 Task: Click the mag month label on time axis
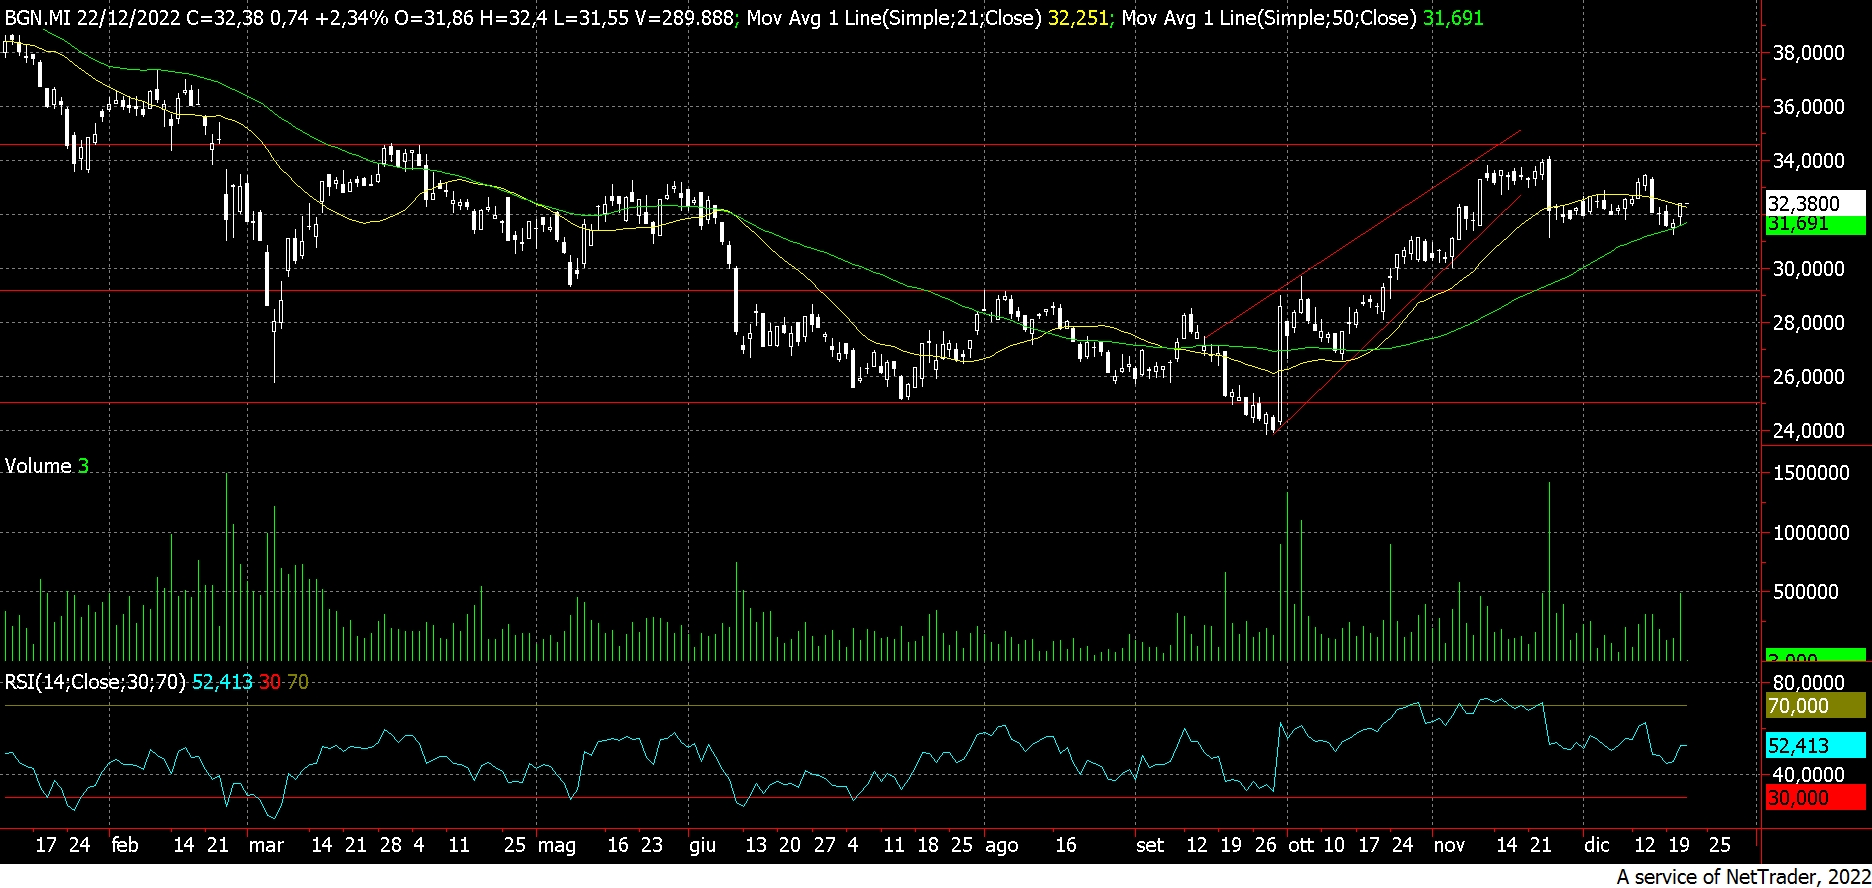click(557, 846)
